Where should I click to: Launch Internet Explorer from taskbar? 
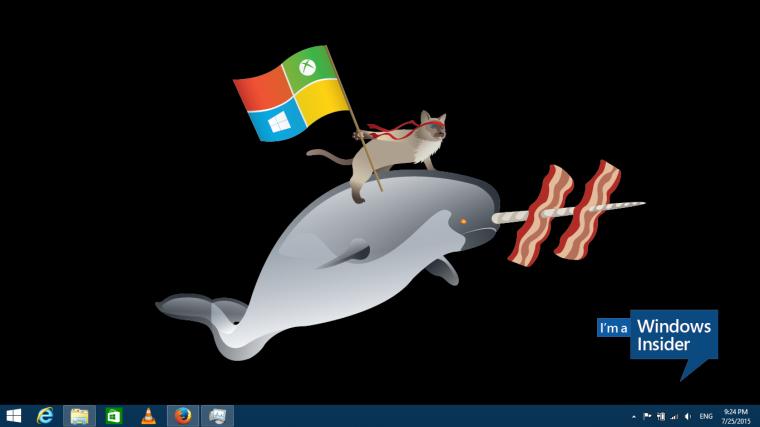(x=46, y=416)
